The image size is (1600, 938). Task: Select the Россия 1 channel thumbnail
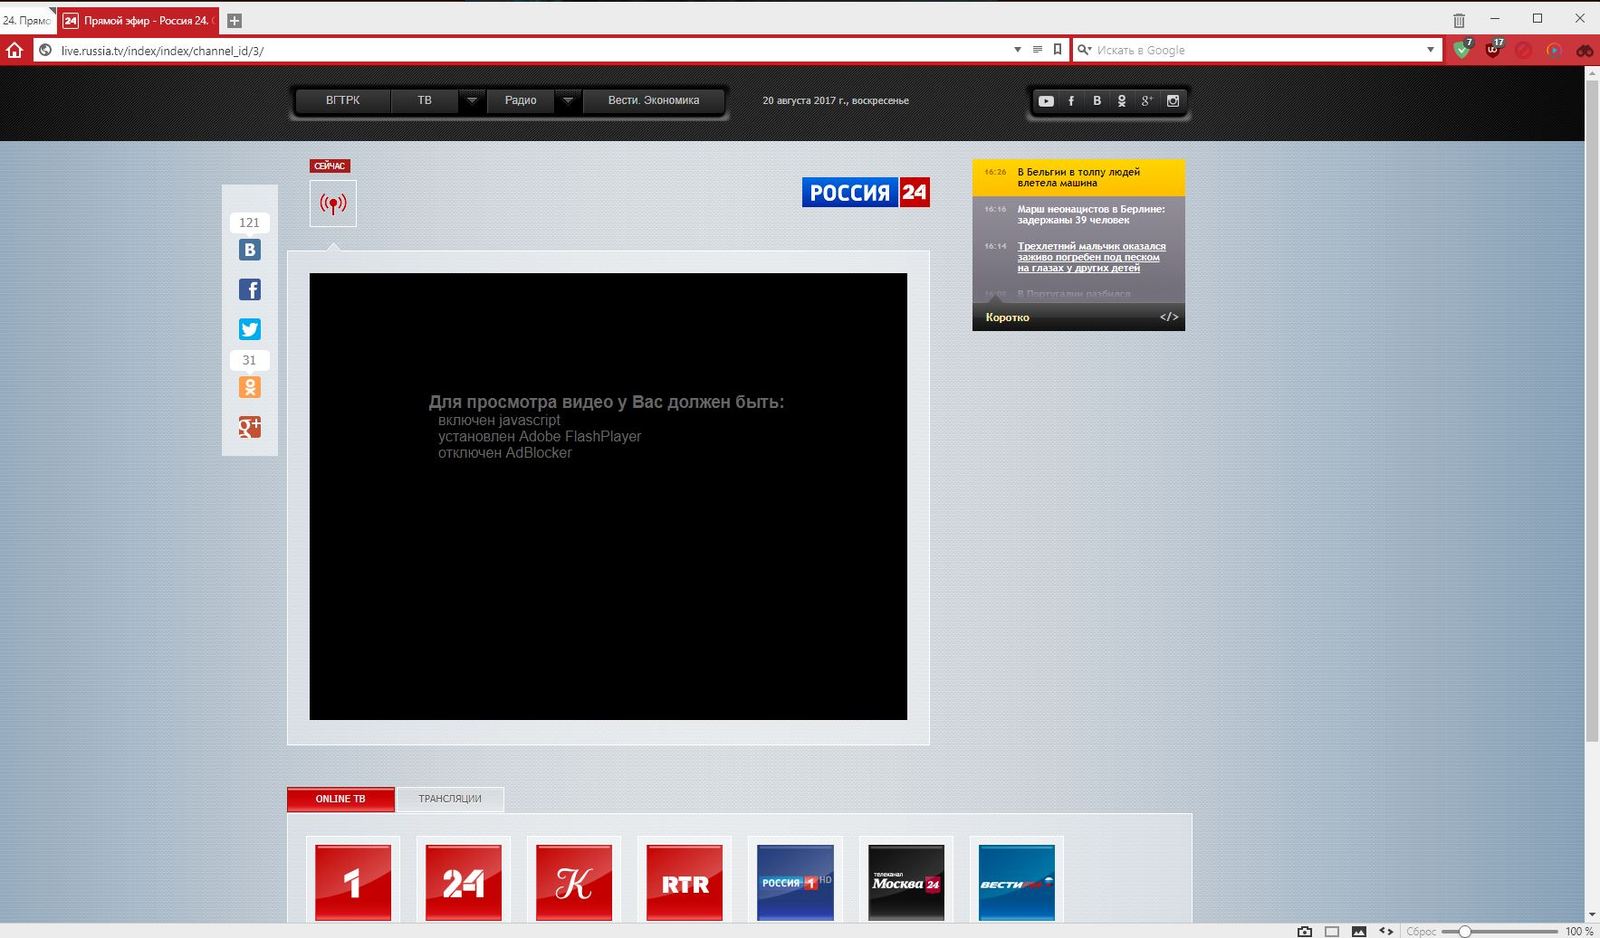pyautogui.click(x=353, y=881)
